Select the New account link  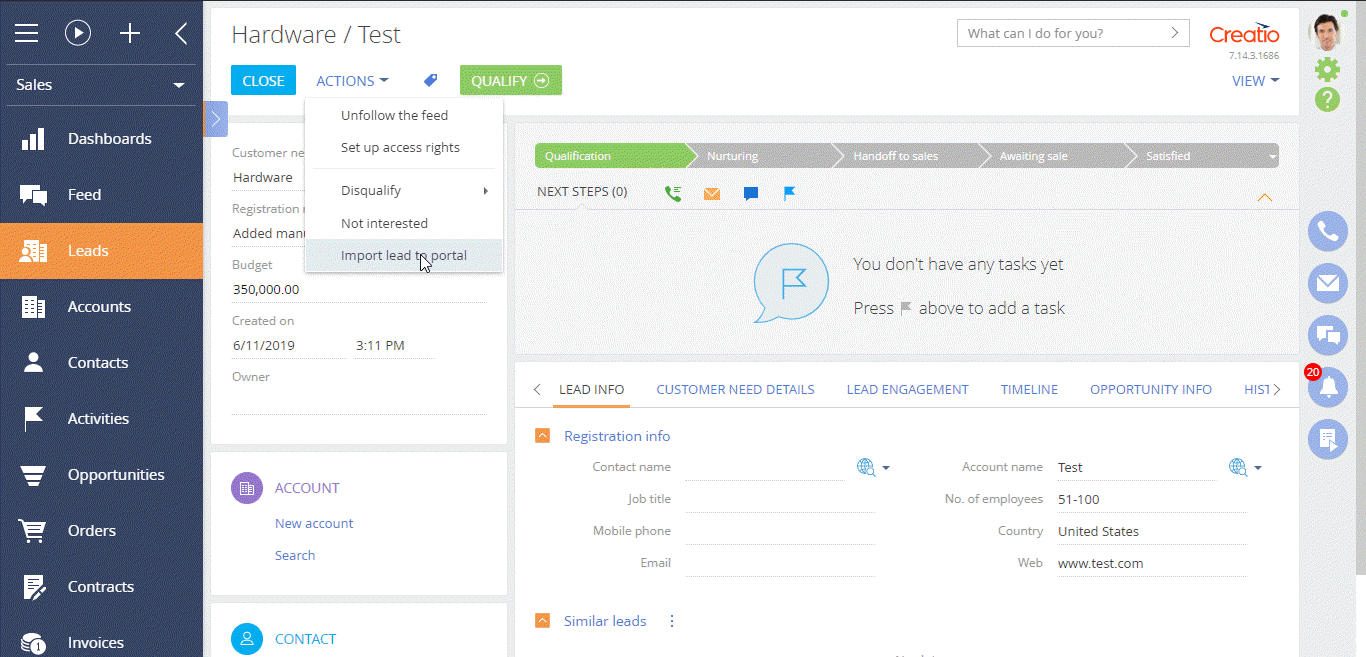[313, 523]
